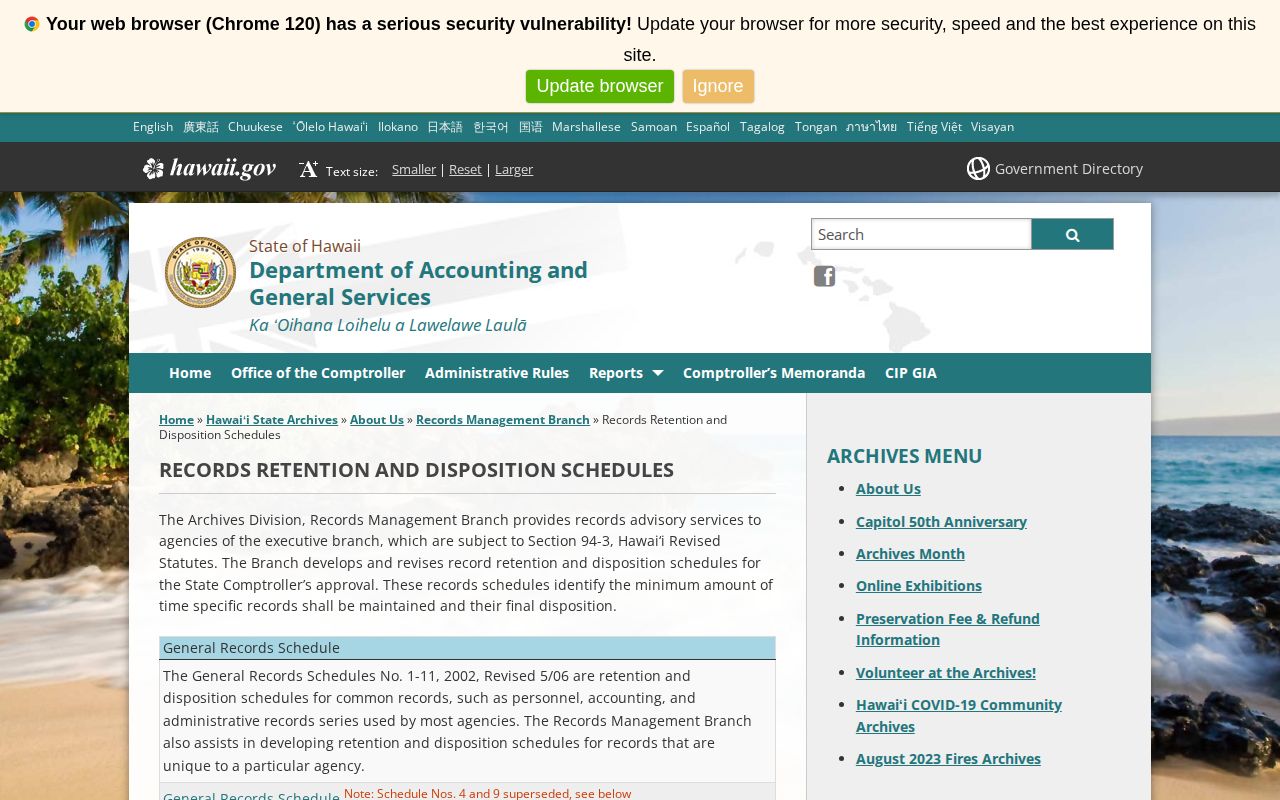The image size is (1280, 800).
Task: Switch language to Tagalog
Action: point(762,126)
